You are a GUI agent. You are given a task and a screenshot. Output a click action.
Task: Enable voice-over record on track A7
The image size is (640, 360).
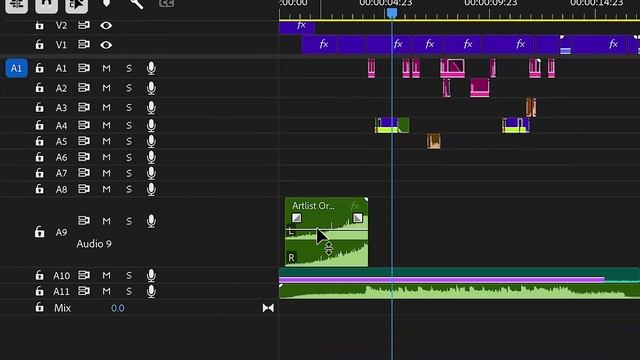tap(151, 173)
